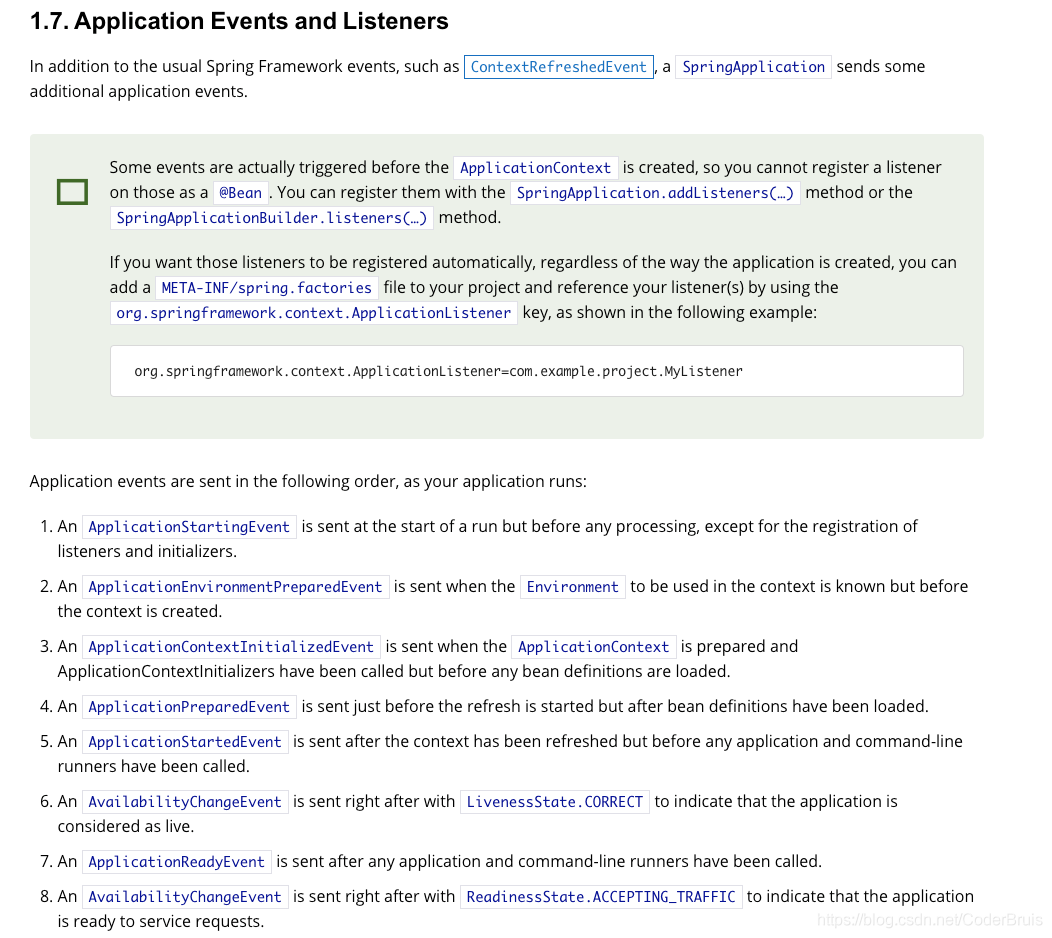Open ApplicationContext link in the note box
Viewport: 1052px width, 938px height.
[x=535, y=168]
